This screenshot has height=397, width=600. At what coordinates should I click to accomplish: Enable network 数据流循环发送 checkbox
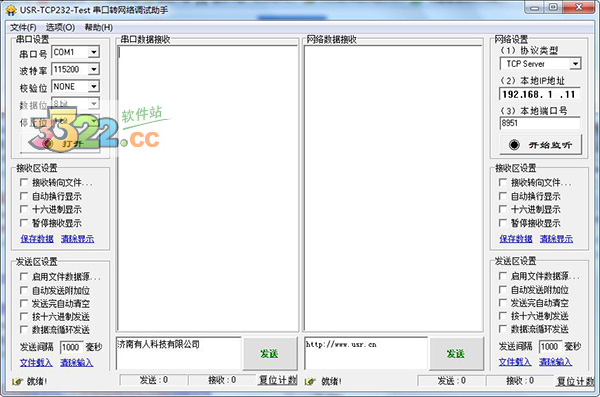(x=503, y=329)
